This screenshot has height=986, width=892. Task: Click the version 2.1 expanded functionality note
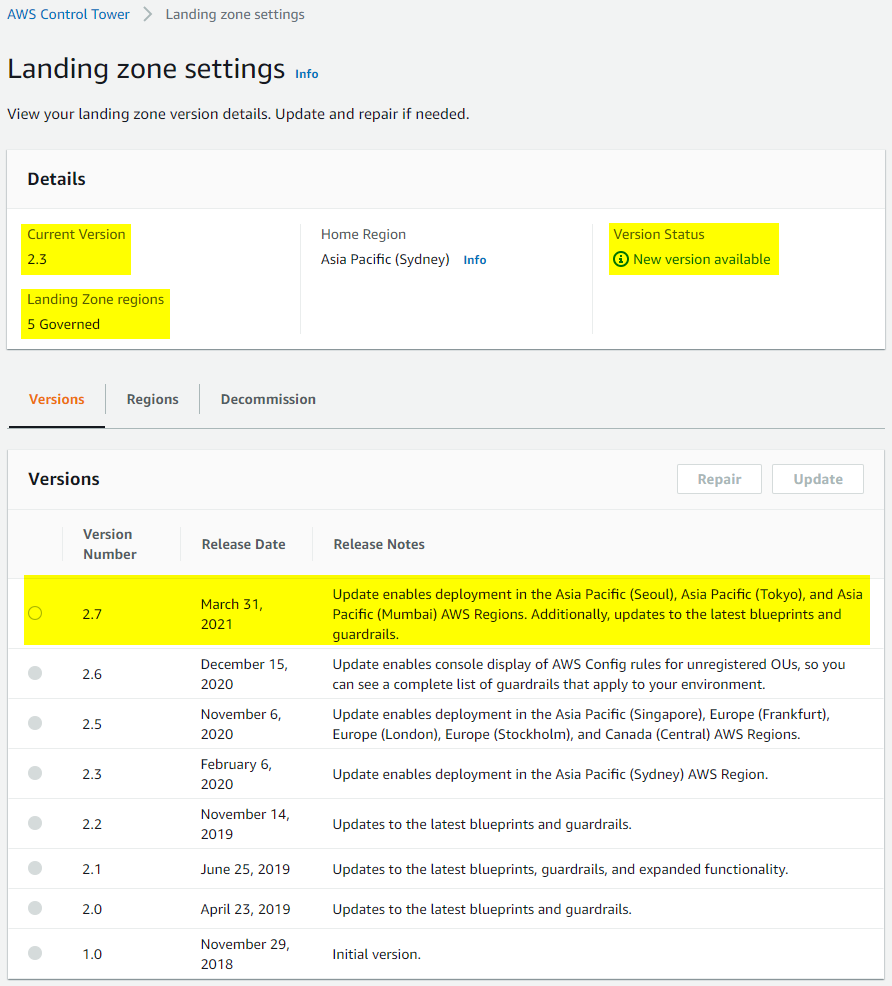(x=560, y=869)
